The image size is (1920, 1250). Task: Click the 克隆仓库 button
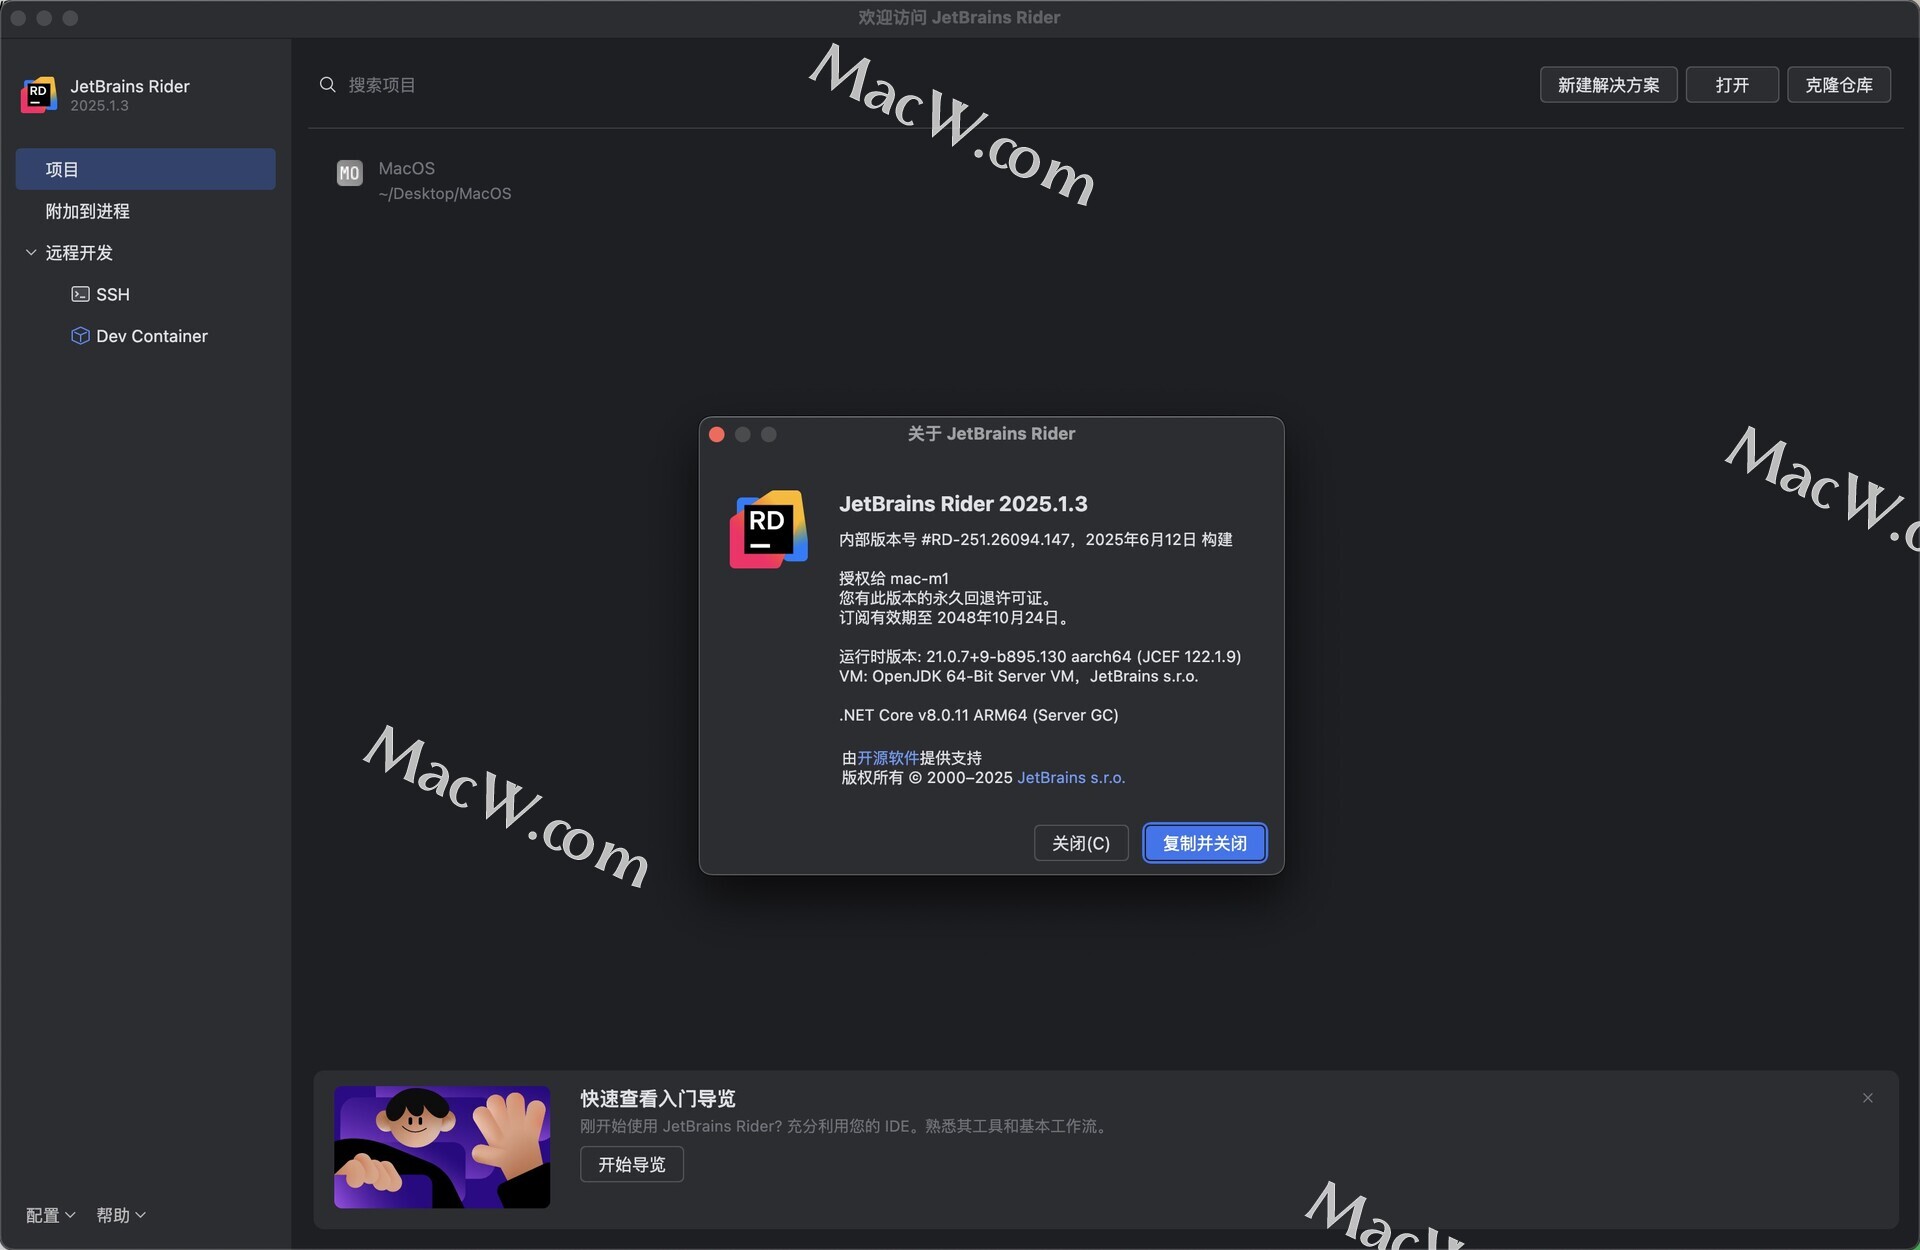pos(1838,85)
